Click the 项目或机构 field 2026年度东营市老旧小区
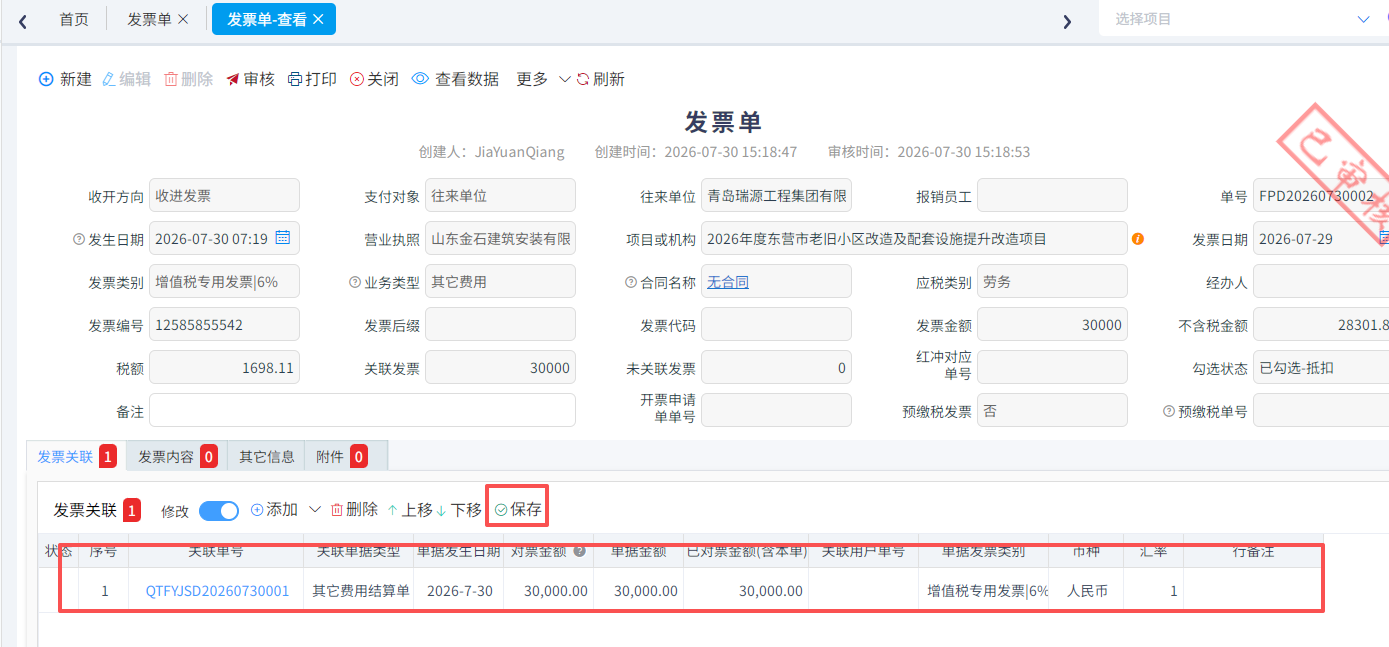The width and height of the screenshot is (1389, 647). [914, 239]
